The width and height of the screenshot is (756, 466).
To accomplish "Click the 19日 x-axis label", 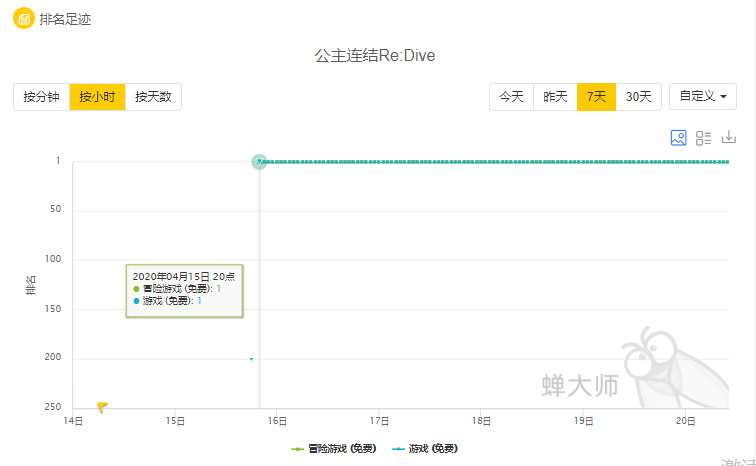I will tap(583, 421).
